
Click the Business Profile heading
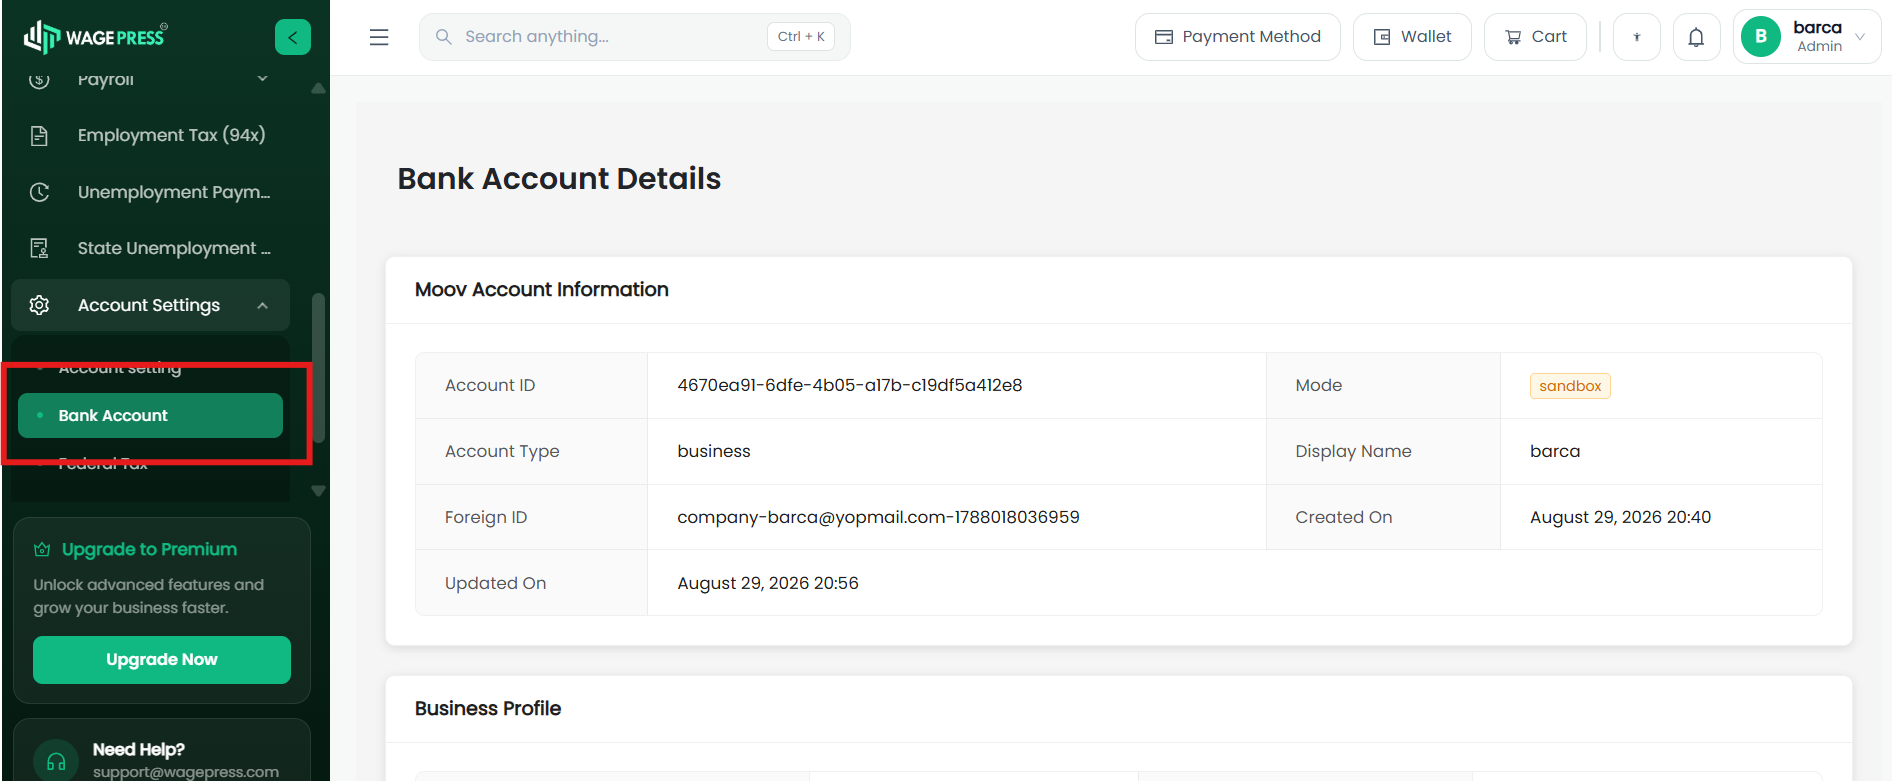(x=488, y=709)
